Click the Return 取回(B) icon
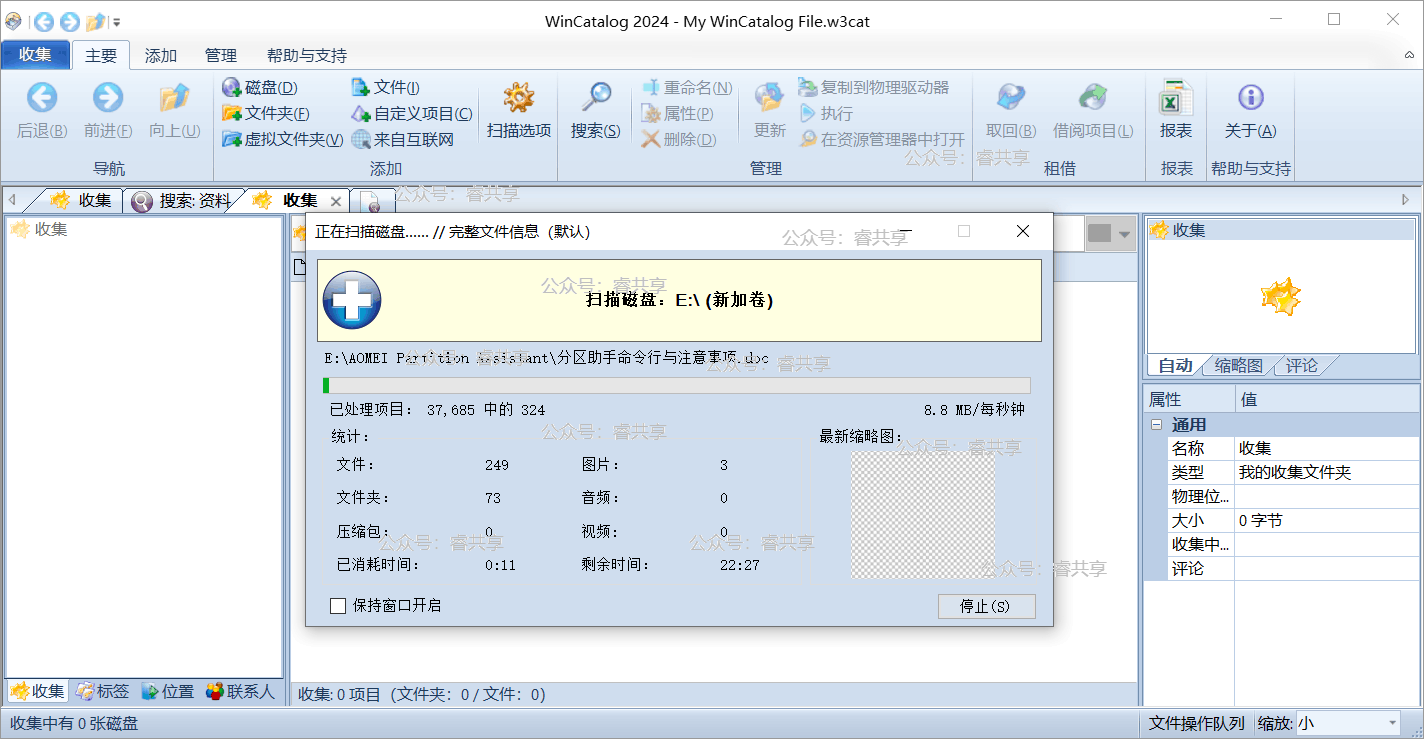The image size is (1424, 739). pos(1010,98)
